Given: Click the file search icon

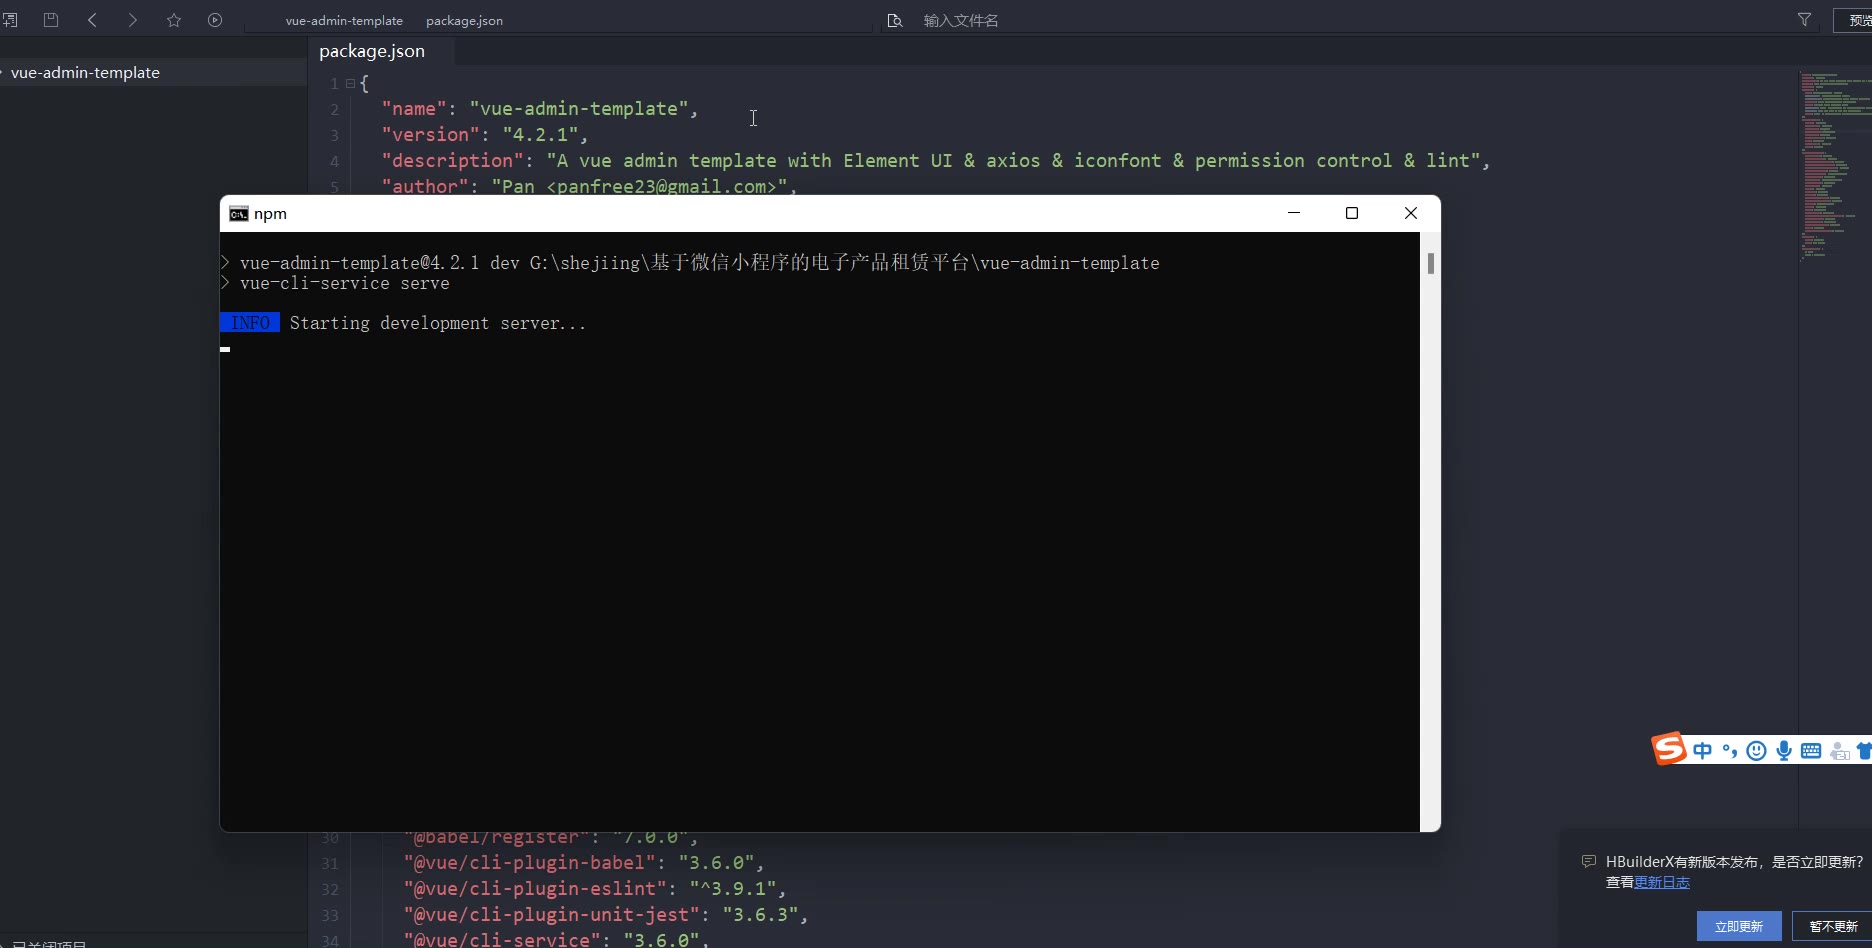Looking at the screenshot, I should 895,20.
